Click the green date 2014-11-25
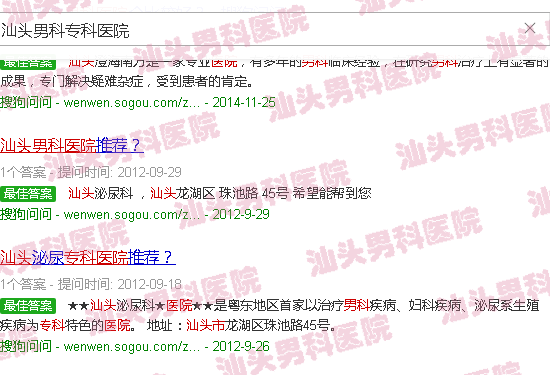The width and height of the screenshot is (550, 375). (244, 102)
